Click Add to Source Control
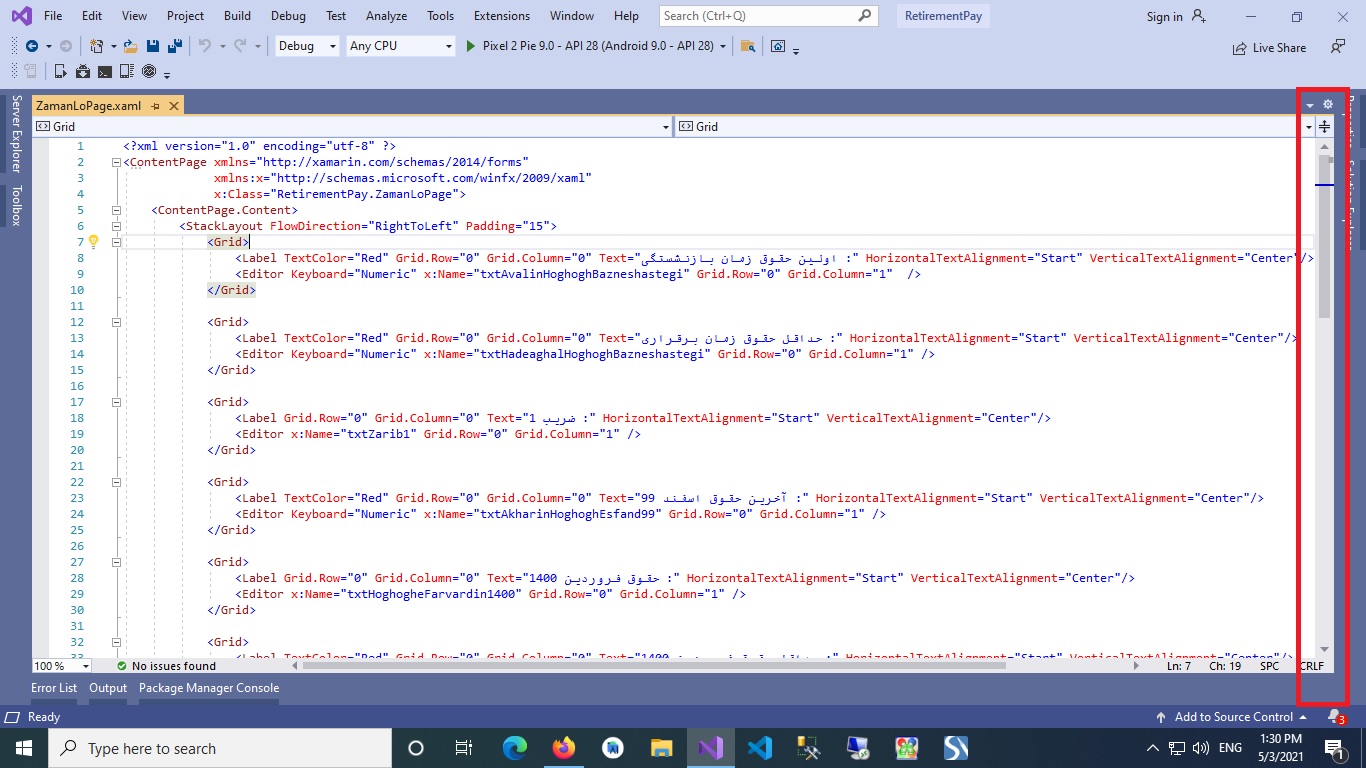 1233,717
